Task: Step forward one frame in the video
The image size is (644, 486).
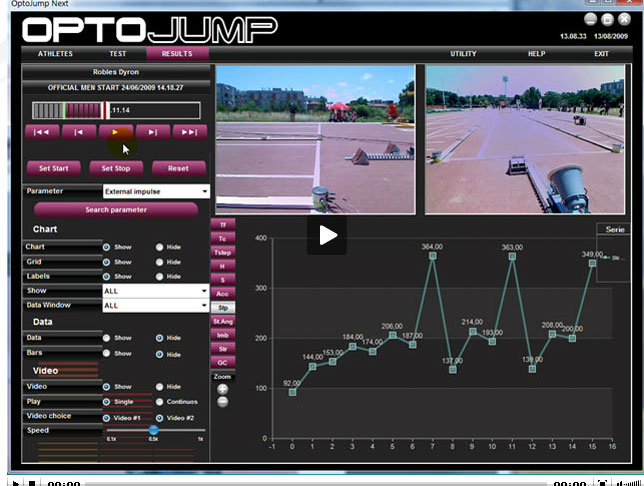Action: tap(153, 132)
